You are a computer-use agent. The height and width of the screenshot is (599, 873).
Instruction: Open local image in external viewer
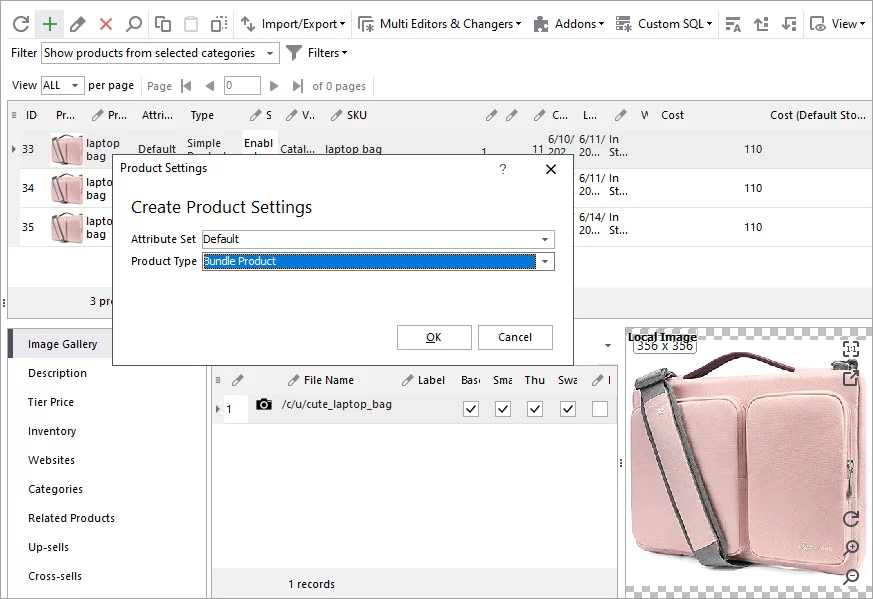click(x=851, y=377)
